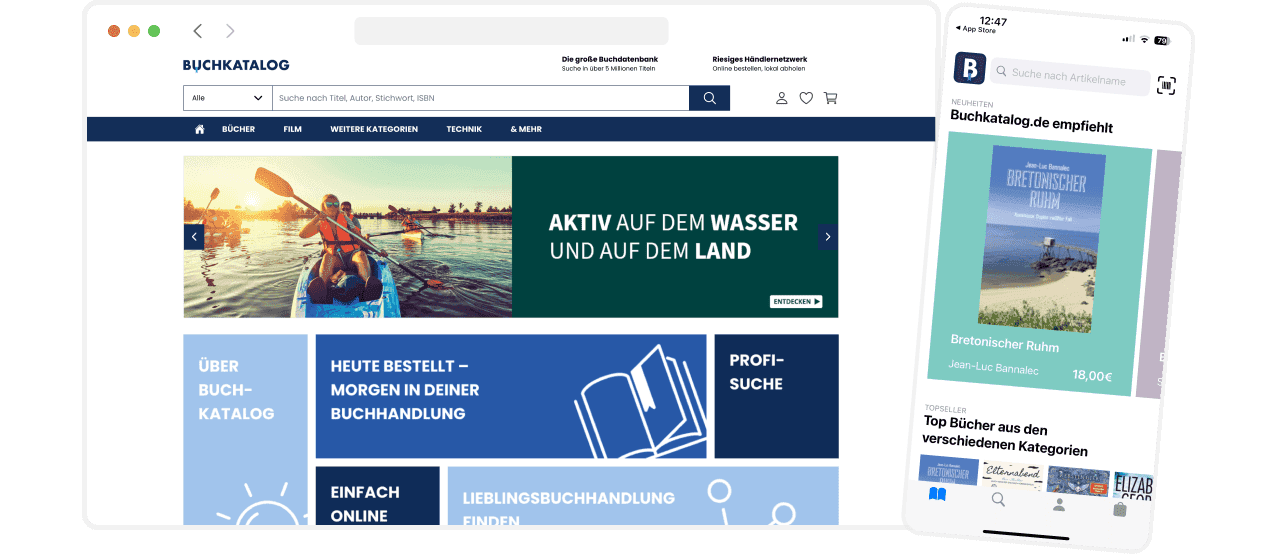Open the 'Alle' category dropdown
Viewport: 1280px width, 554px height.
228,98
